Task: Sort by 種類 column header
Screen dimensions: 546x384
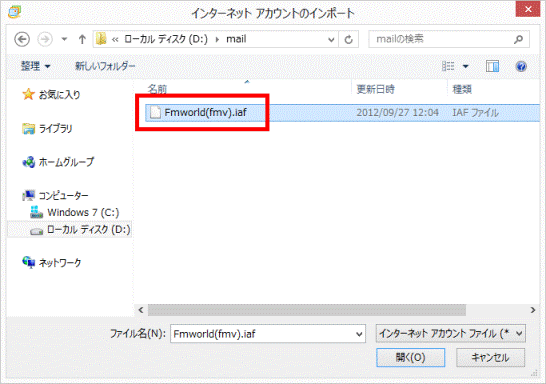Action: (x=462, y=89)
